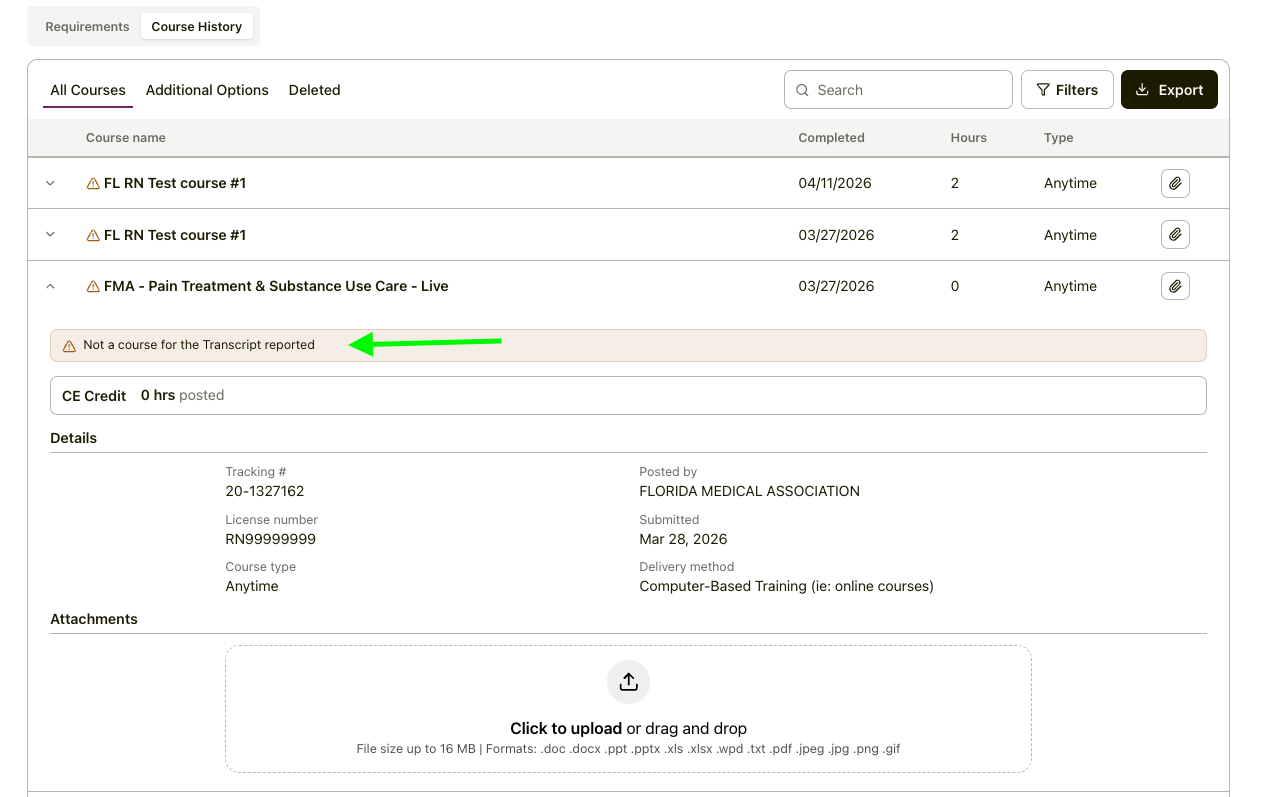The image size is (1279, 797).
Task: Click attachment paperclip for 04/11/2026 course
Action: point(1175,183)
